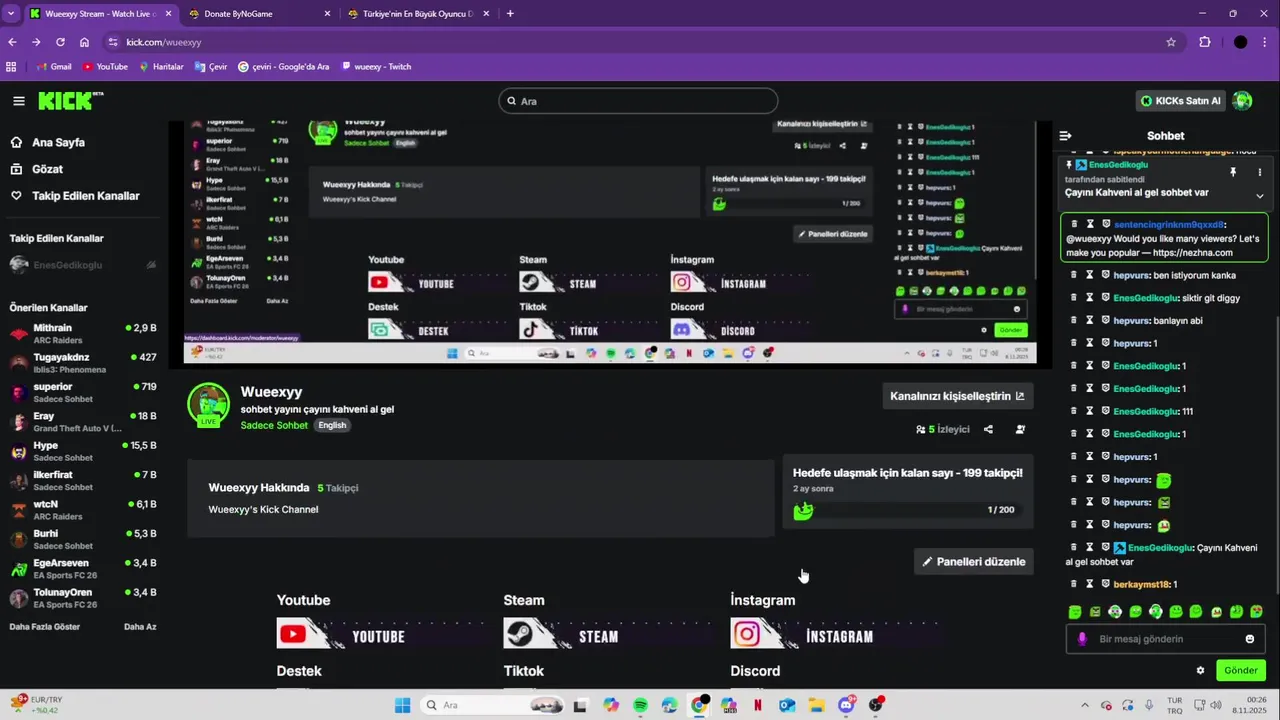Expand list with Daha Fazla Göster

click(x=44, y=627)
